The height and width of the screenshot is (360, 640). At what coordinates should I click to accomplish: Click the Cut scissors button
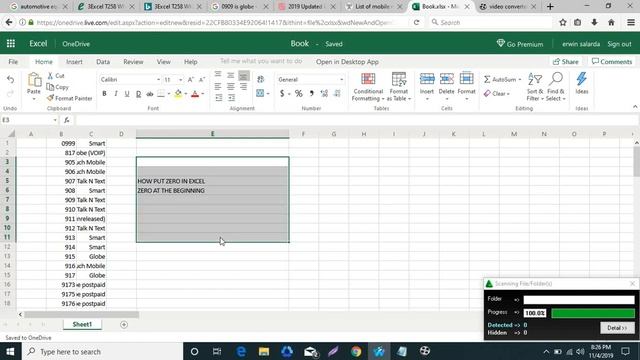[x=56, y=76]
